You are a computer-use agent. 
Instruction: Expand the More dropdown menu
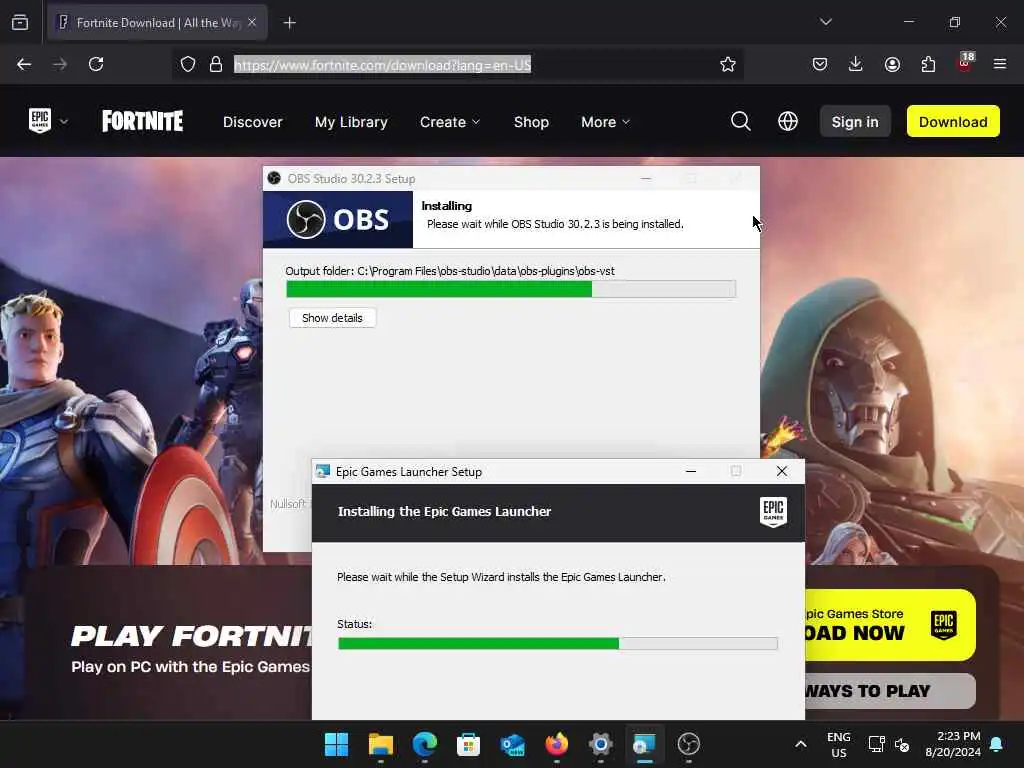click(x=605, y=122)
